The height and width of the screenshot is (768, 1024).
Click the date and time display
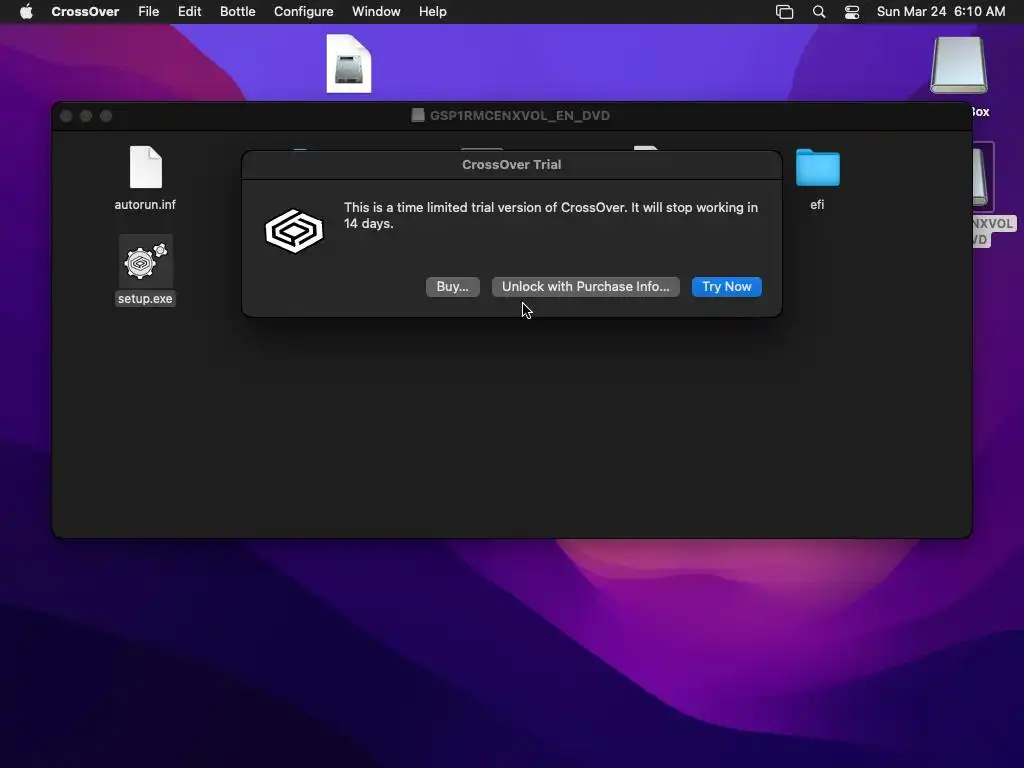pos(940,12)
